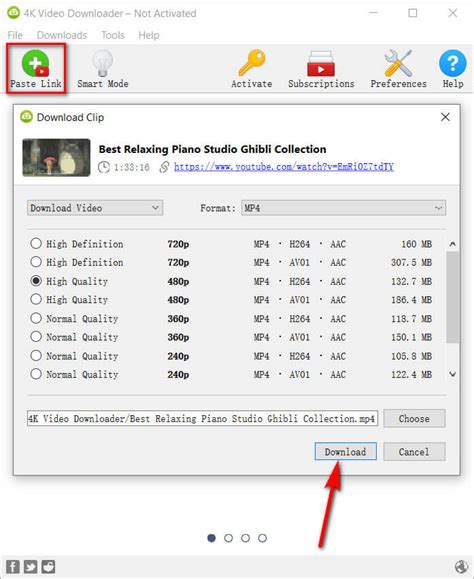The height and width of the screenshot is (579, 474).
Task: Select High Quality 480p H264 132.7 MB
Action: 231,281
